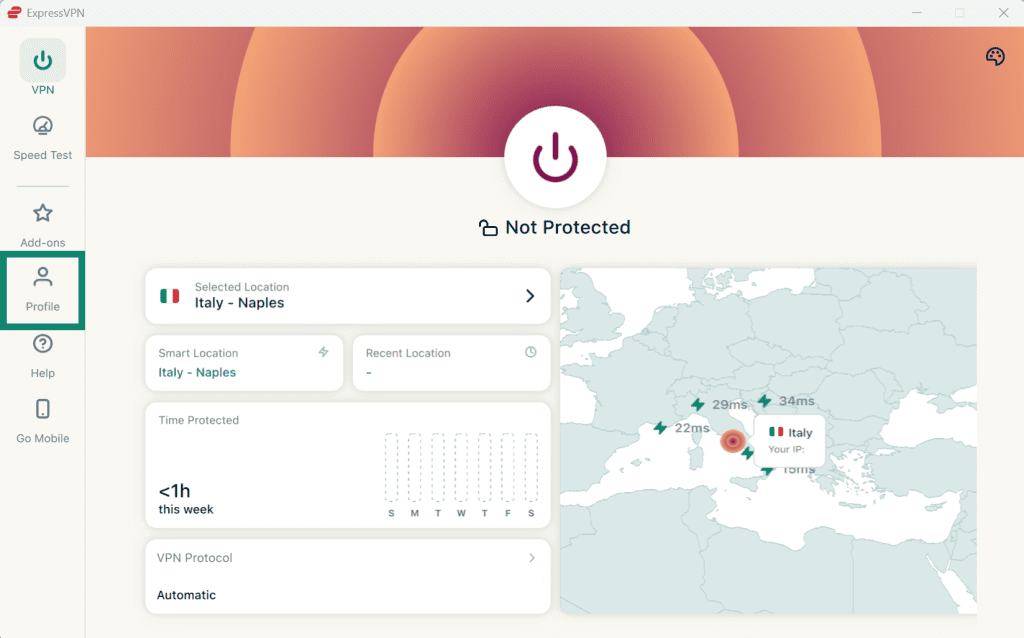The height and width of the screenshot is (638, 1024).
Task: Click the 29ms server marker on map
Action: tap(698, 404)
